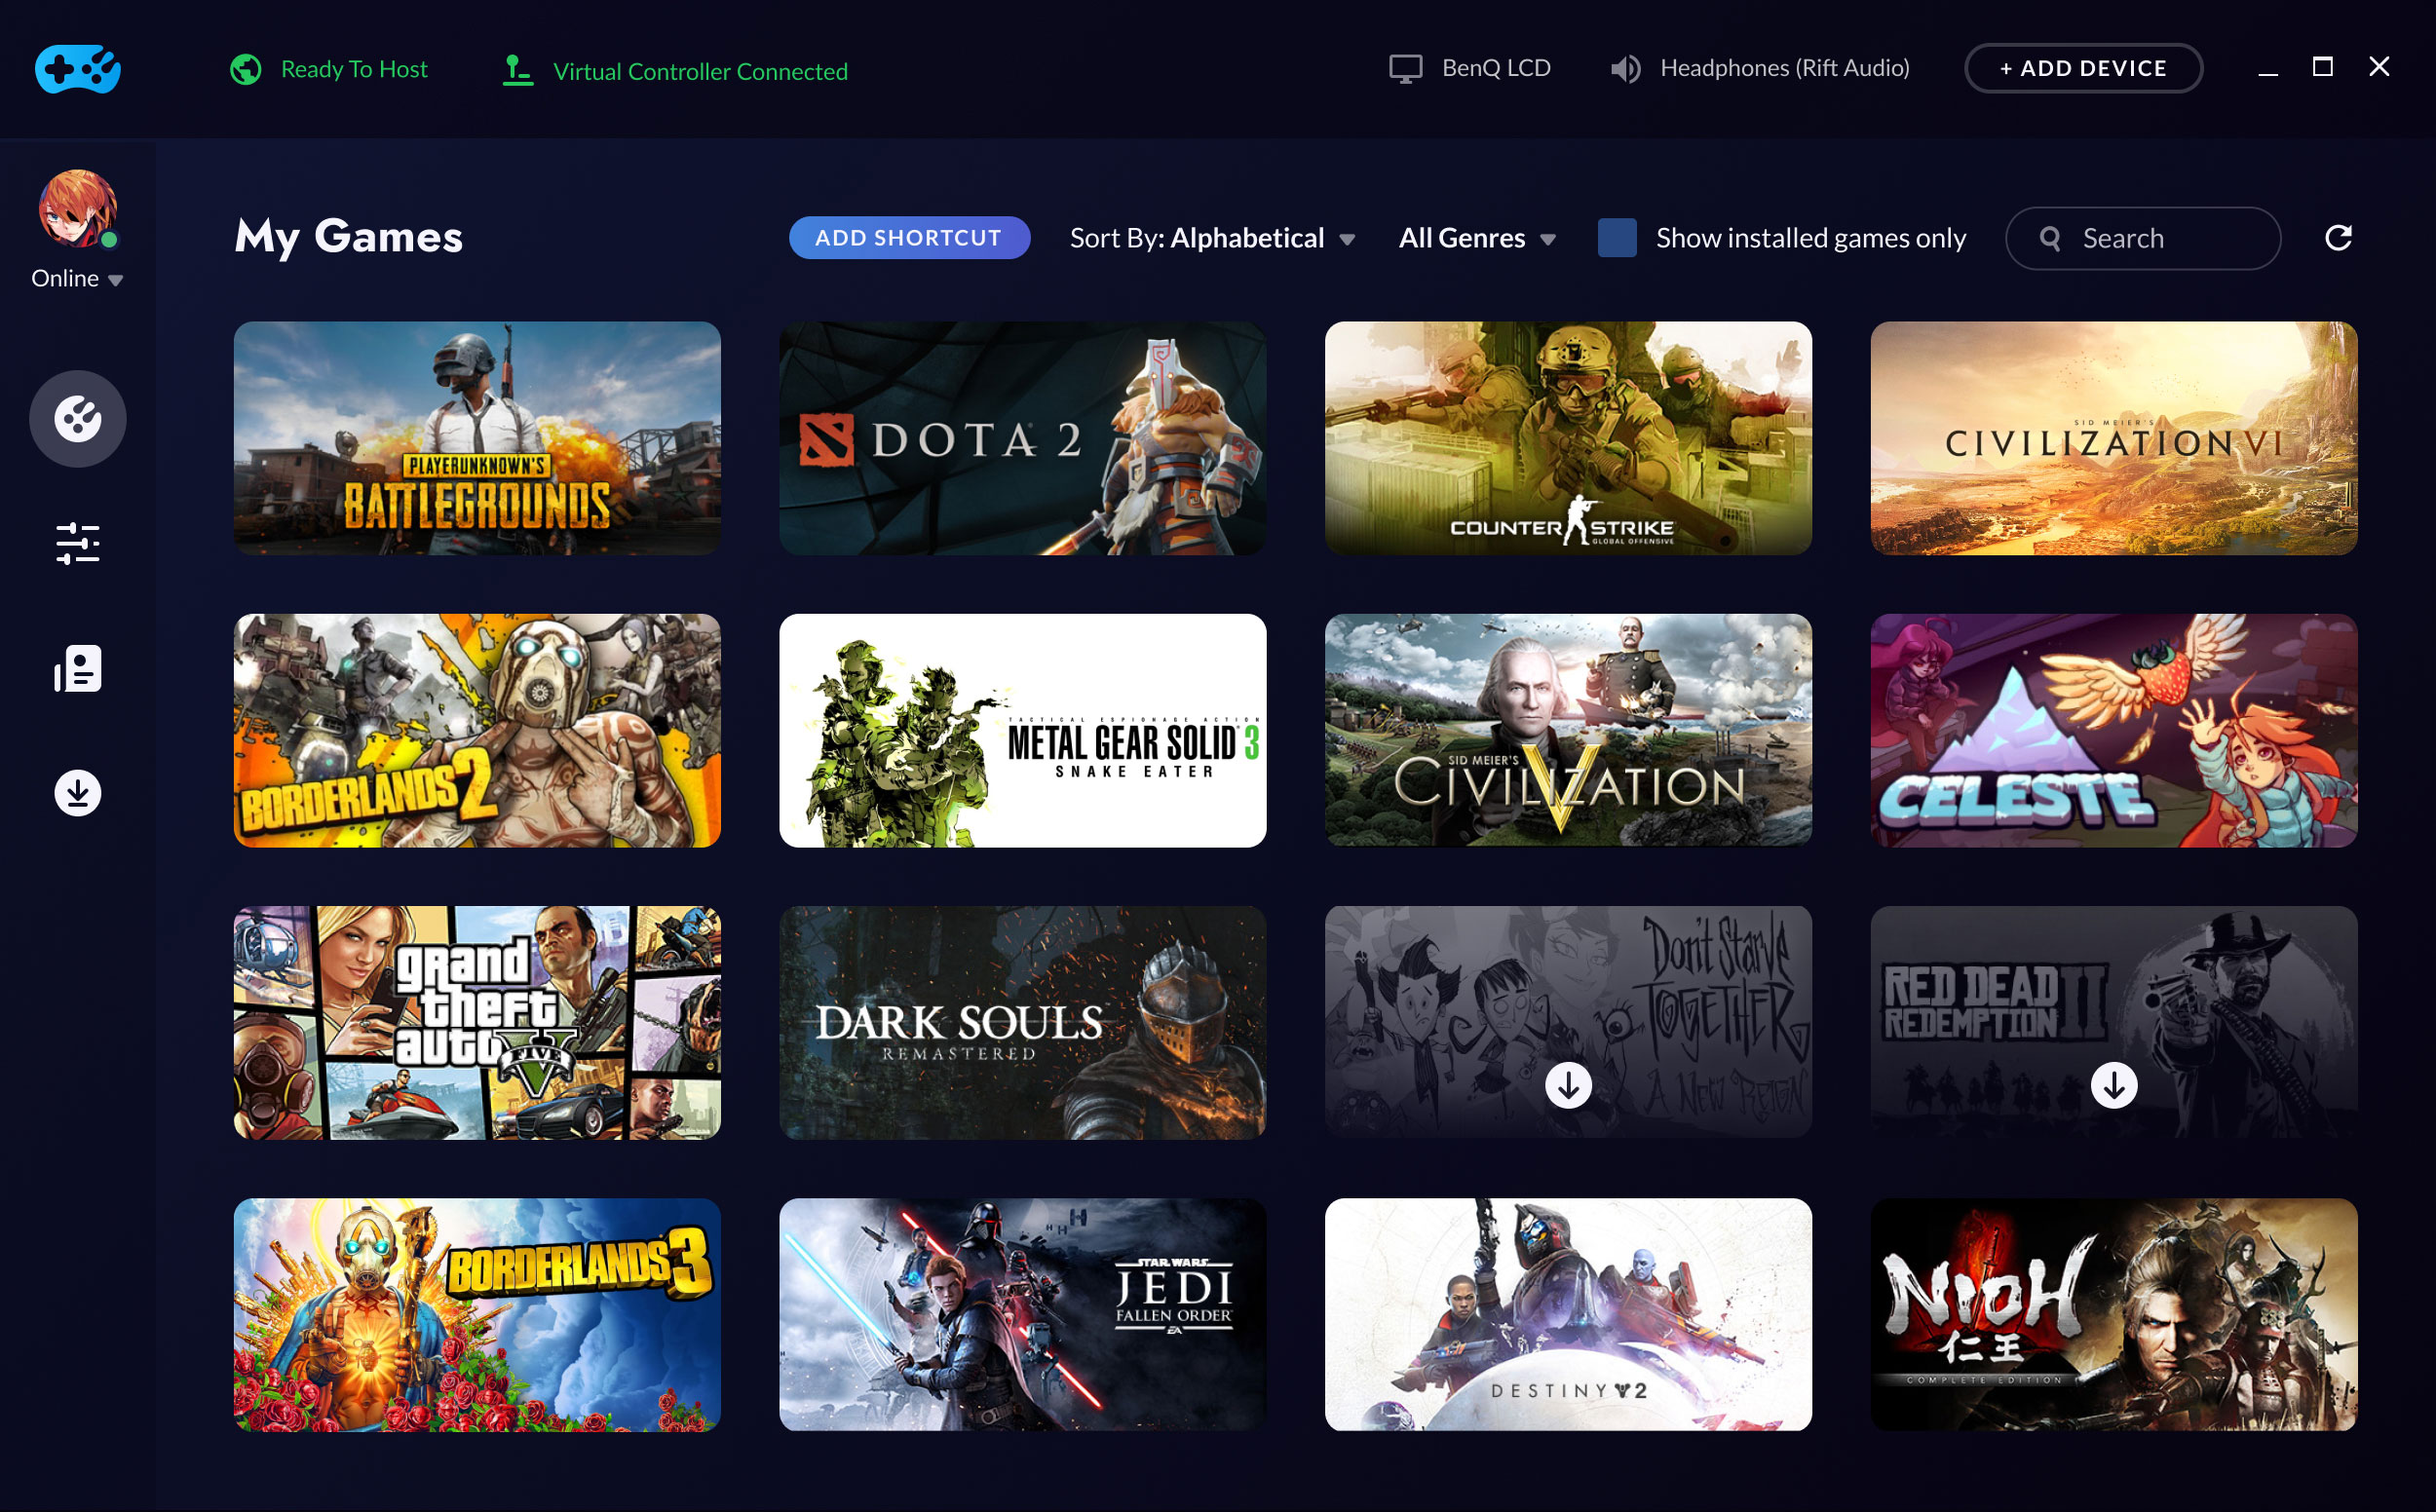Maximize the application window
The image size is (2436, 1512).
click(x=2323, y=67)
